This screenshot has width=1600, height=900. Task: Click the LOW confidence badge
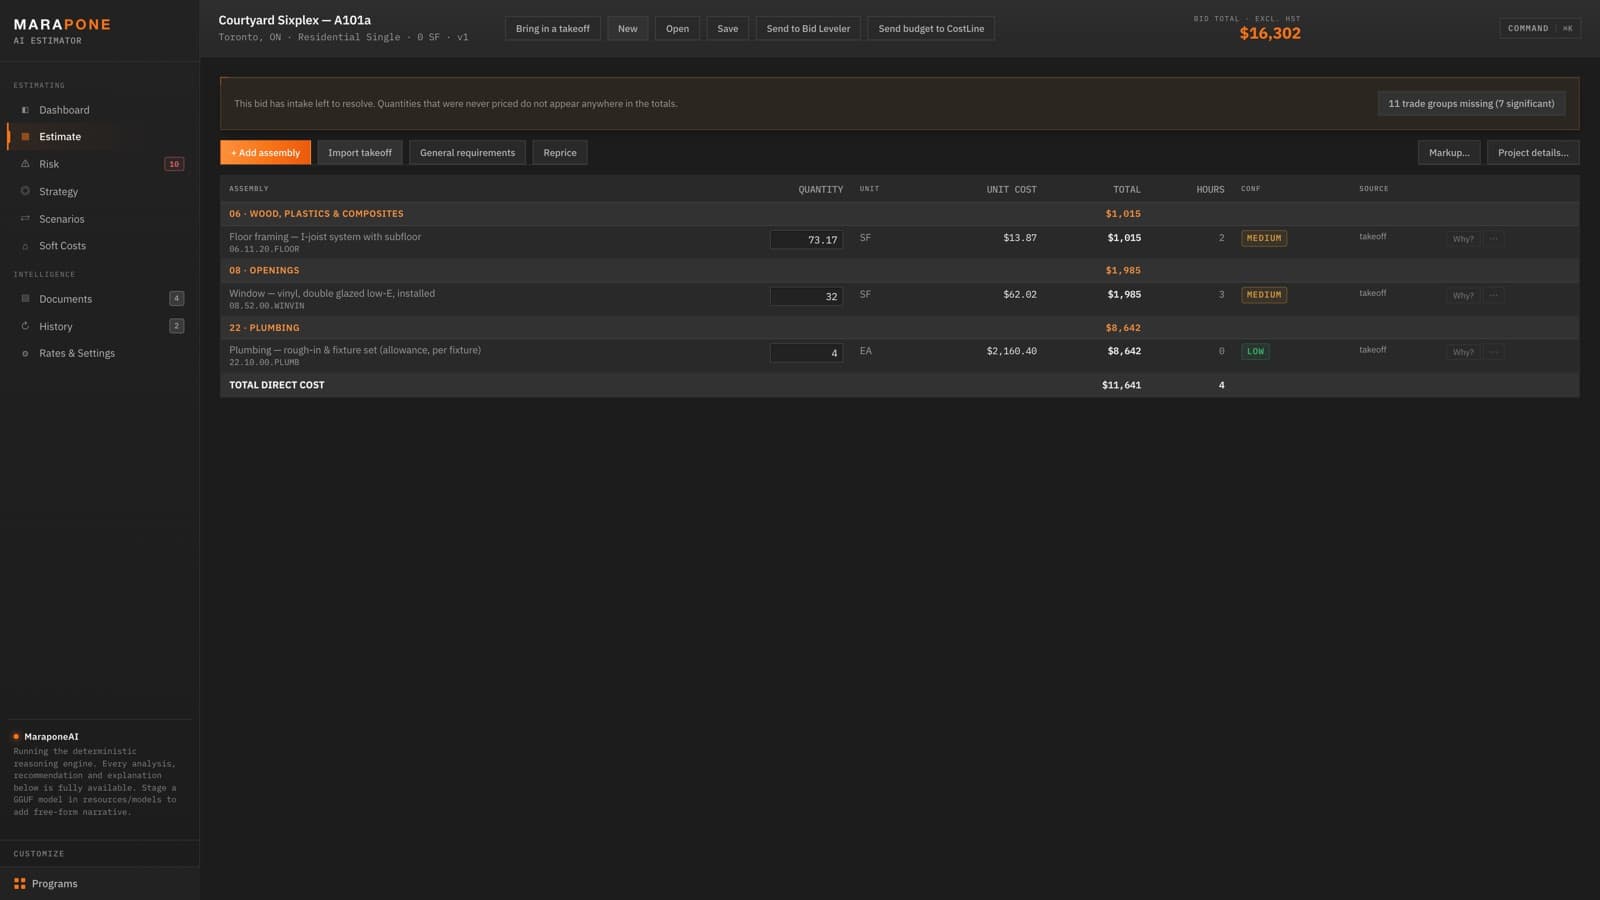tap(1255, 351)
